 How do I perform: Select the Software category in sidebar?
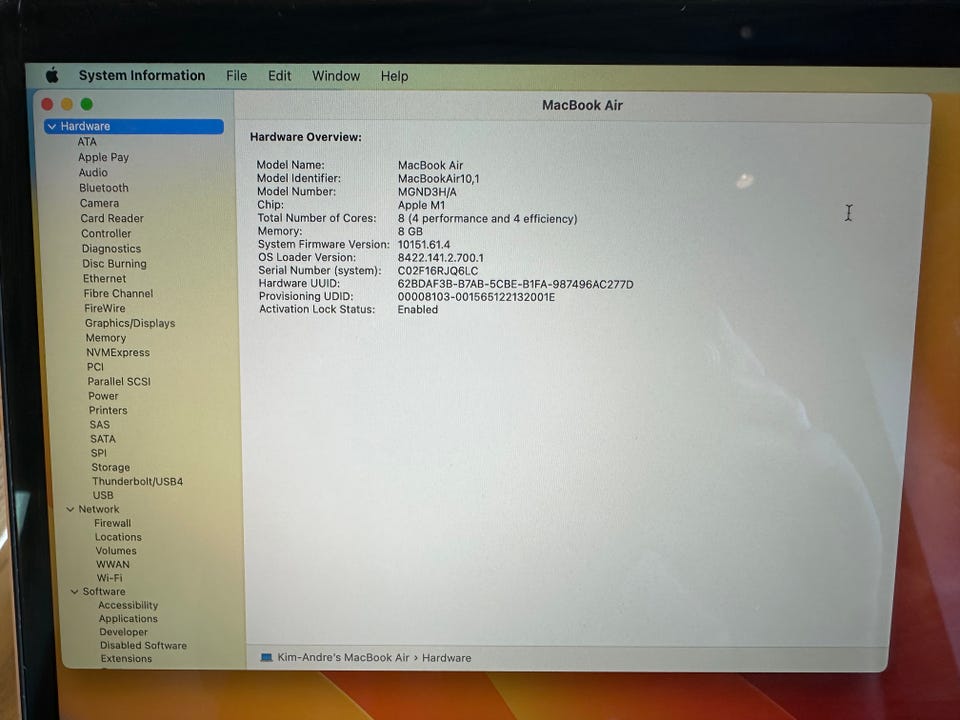pyautogui.click(x=104, y=591)
